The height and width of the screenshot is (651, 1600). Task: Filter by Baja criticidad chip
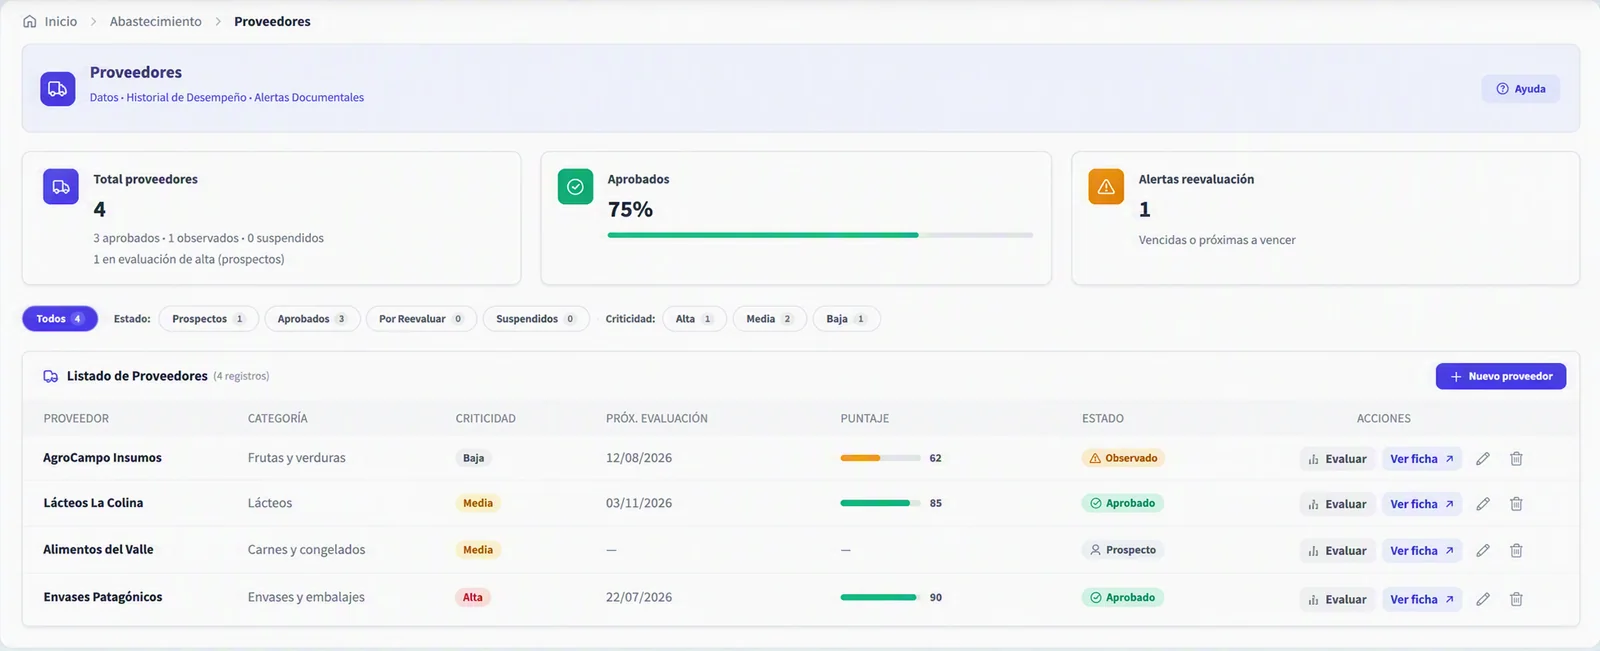pyautogui.click(x=846, y=319)
